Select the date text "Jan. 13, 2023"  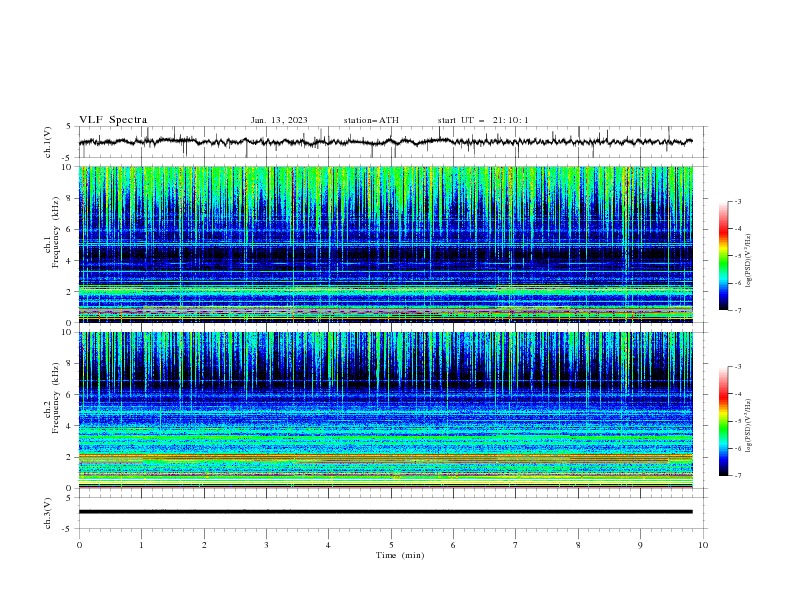pos(279,120)
